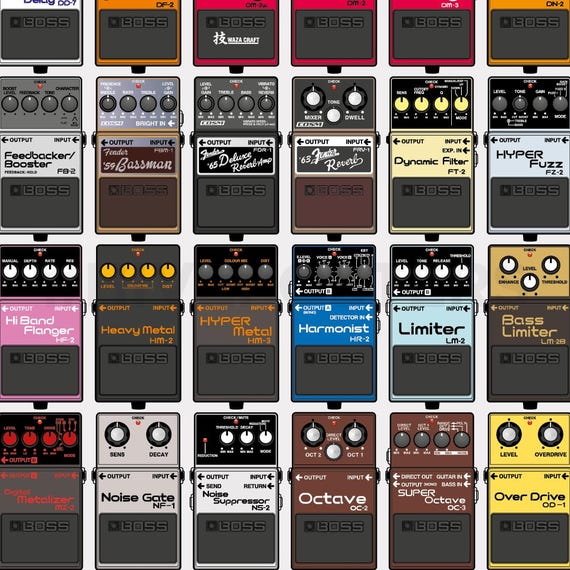Viewport: 570px width, 570px height.
Task: Click the DETECTOR IN arrow on Harmonist
Action: (369, 317)
